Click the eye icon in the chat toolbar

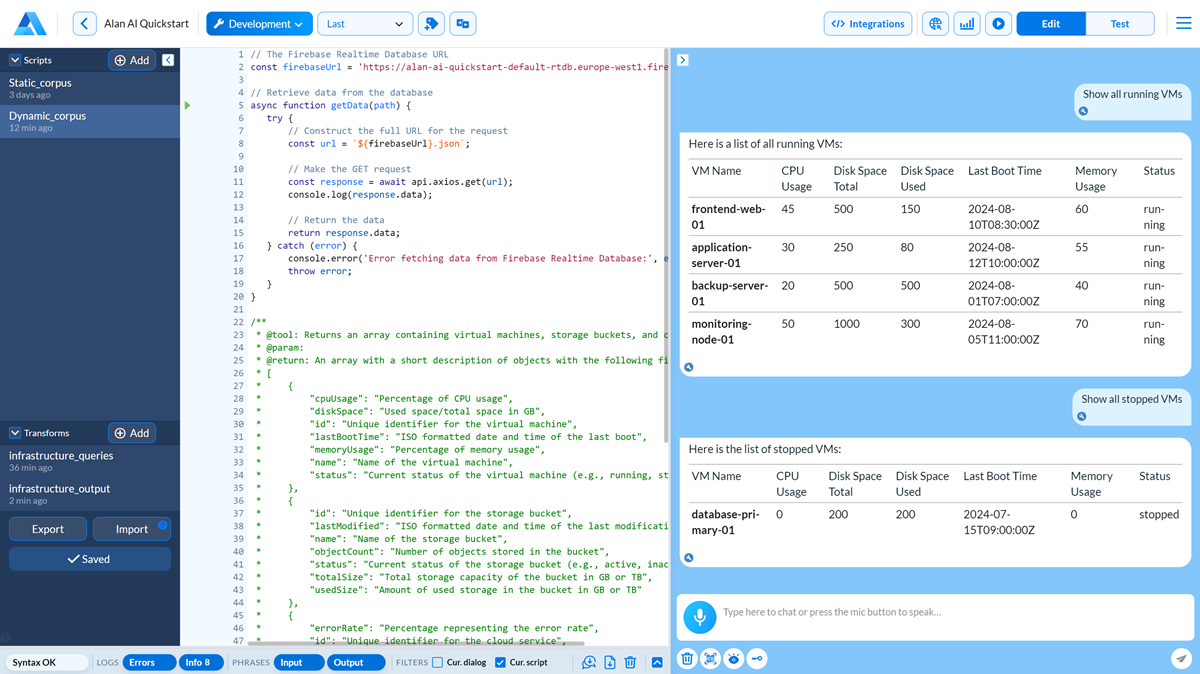click(733, 658)
